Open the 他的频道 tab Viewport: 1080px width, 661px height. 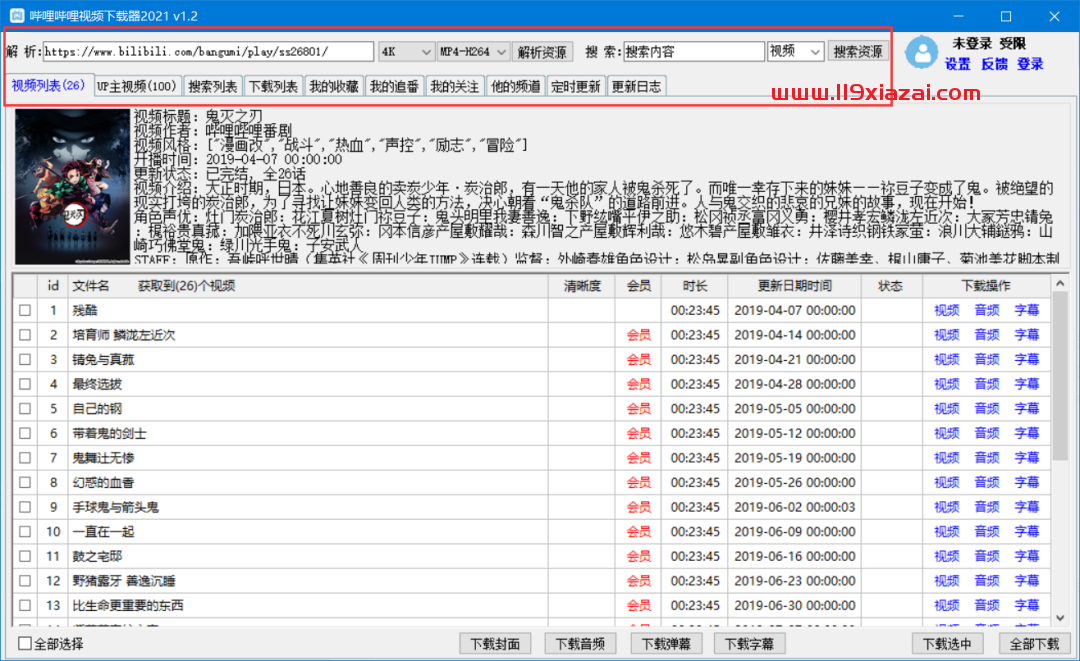point(515,87)
